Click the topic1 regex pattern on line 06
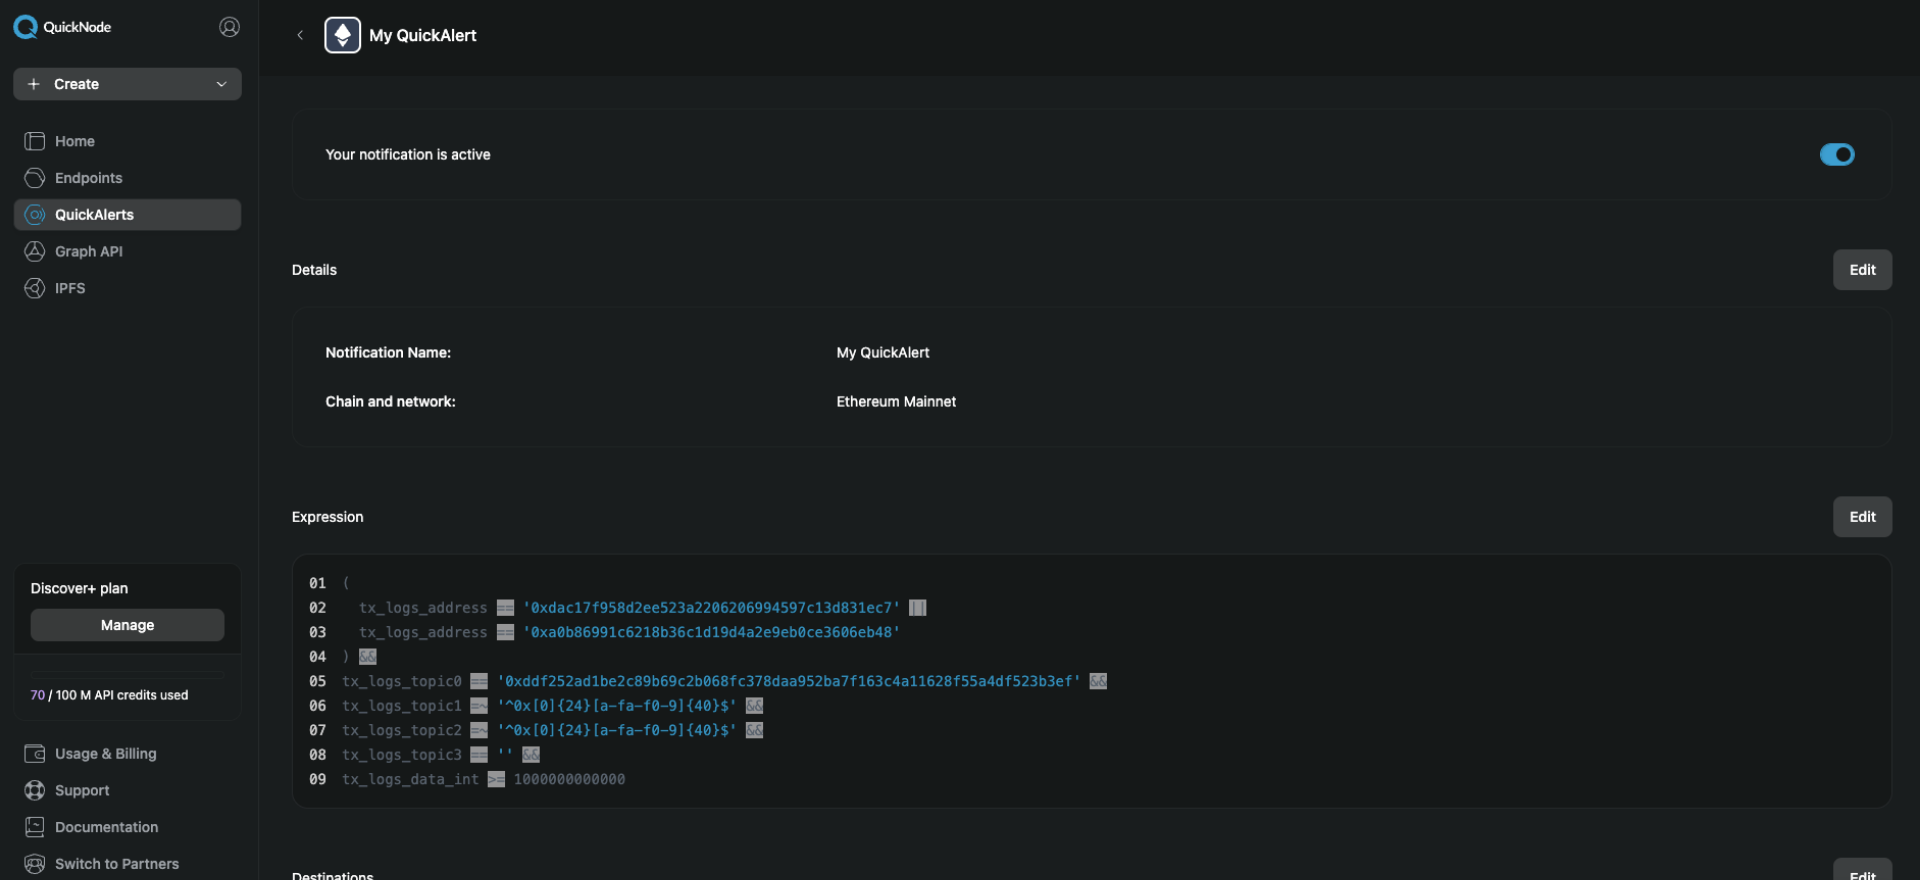Image resolution: width=1920 pixels, height=880 pixels. point(617,706)
